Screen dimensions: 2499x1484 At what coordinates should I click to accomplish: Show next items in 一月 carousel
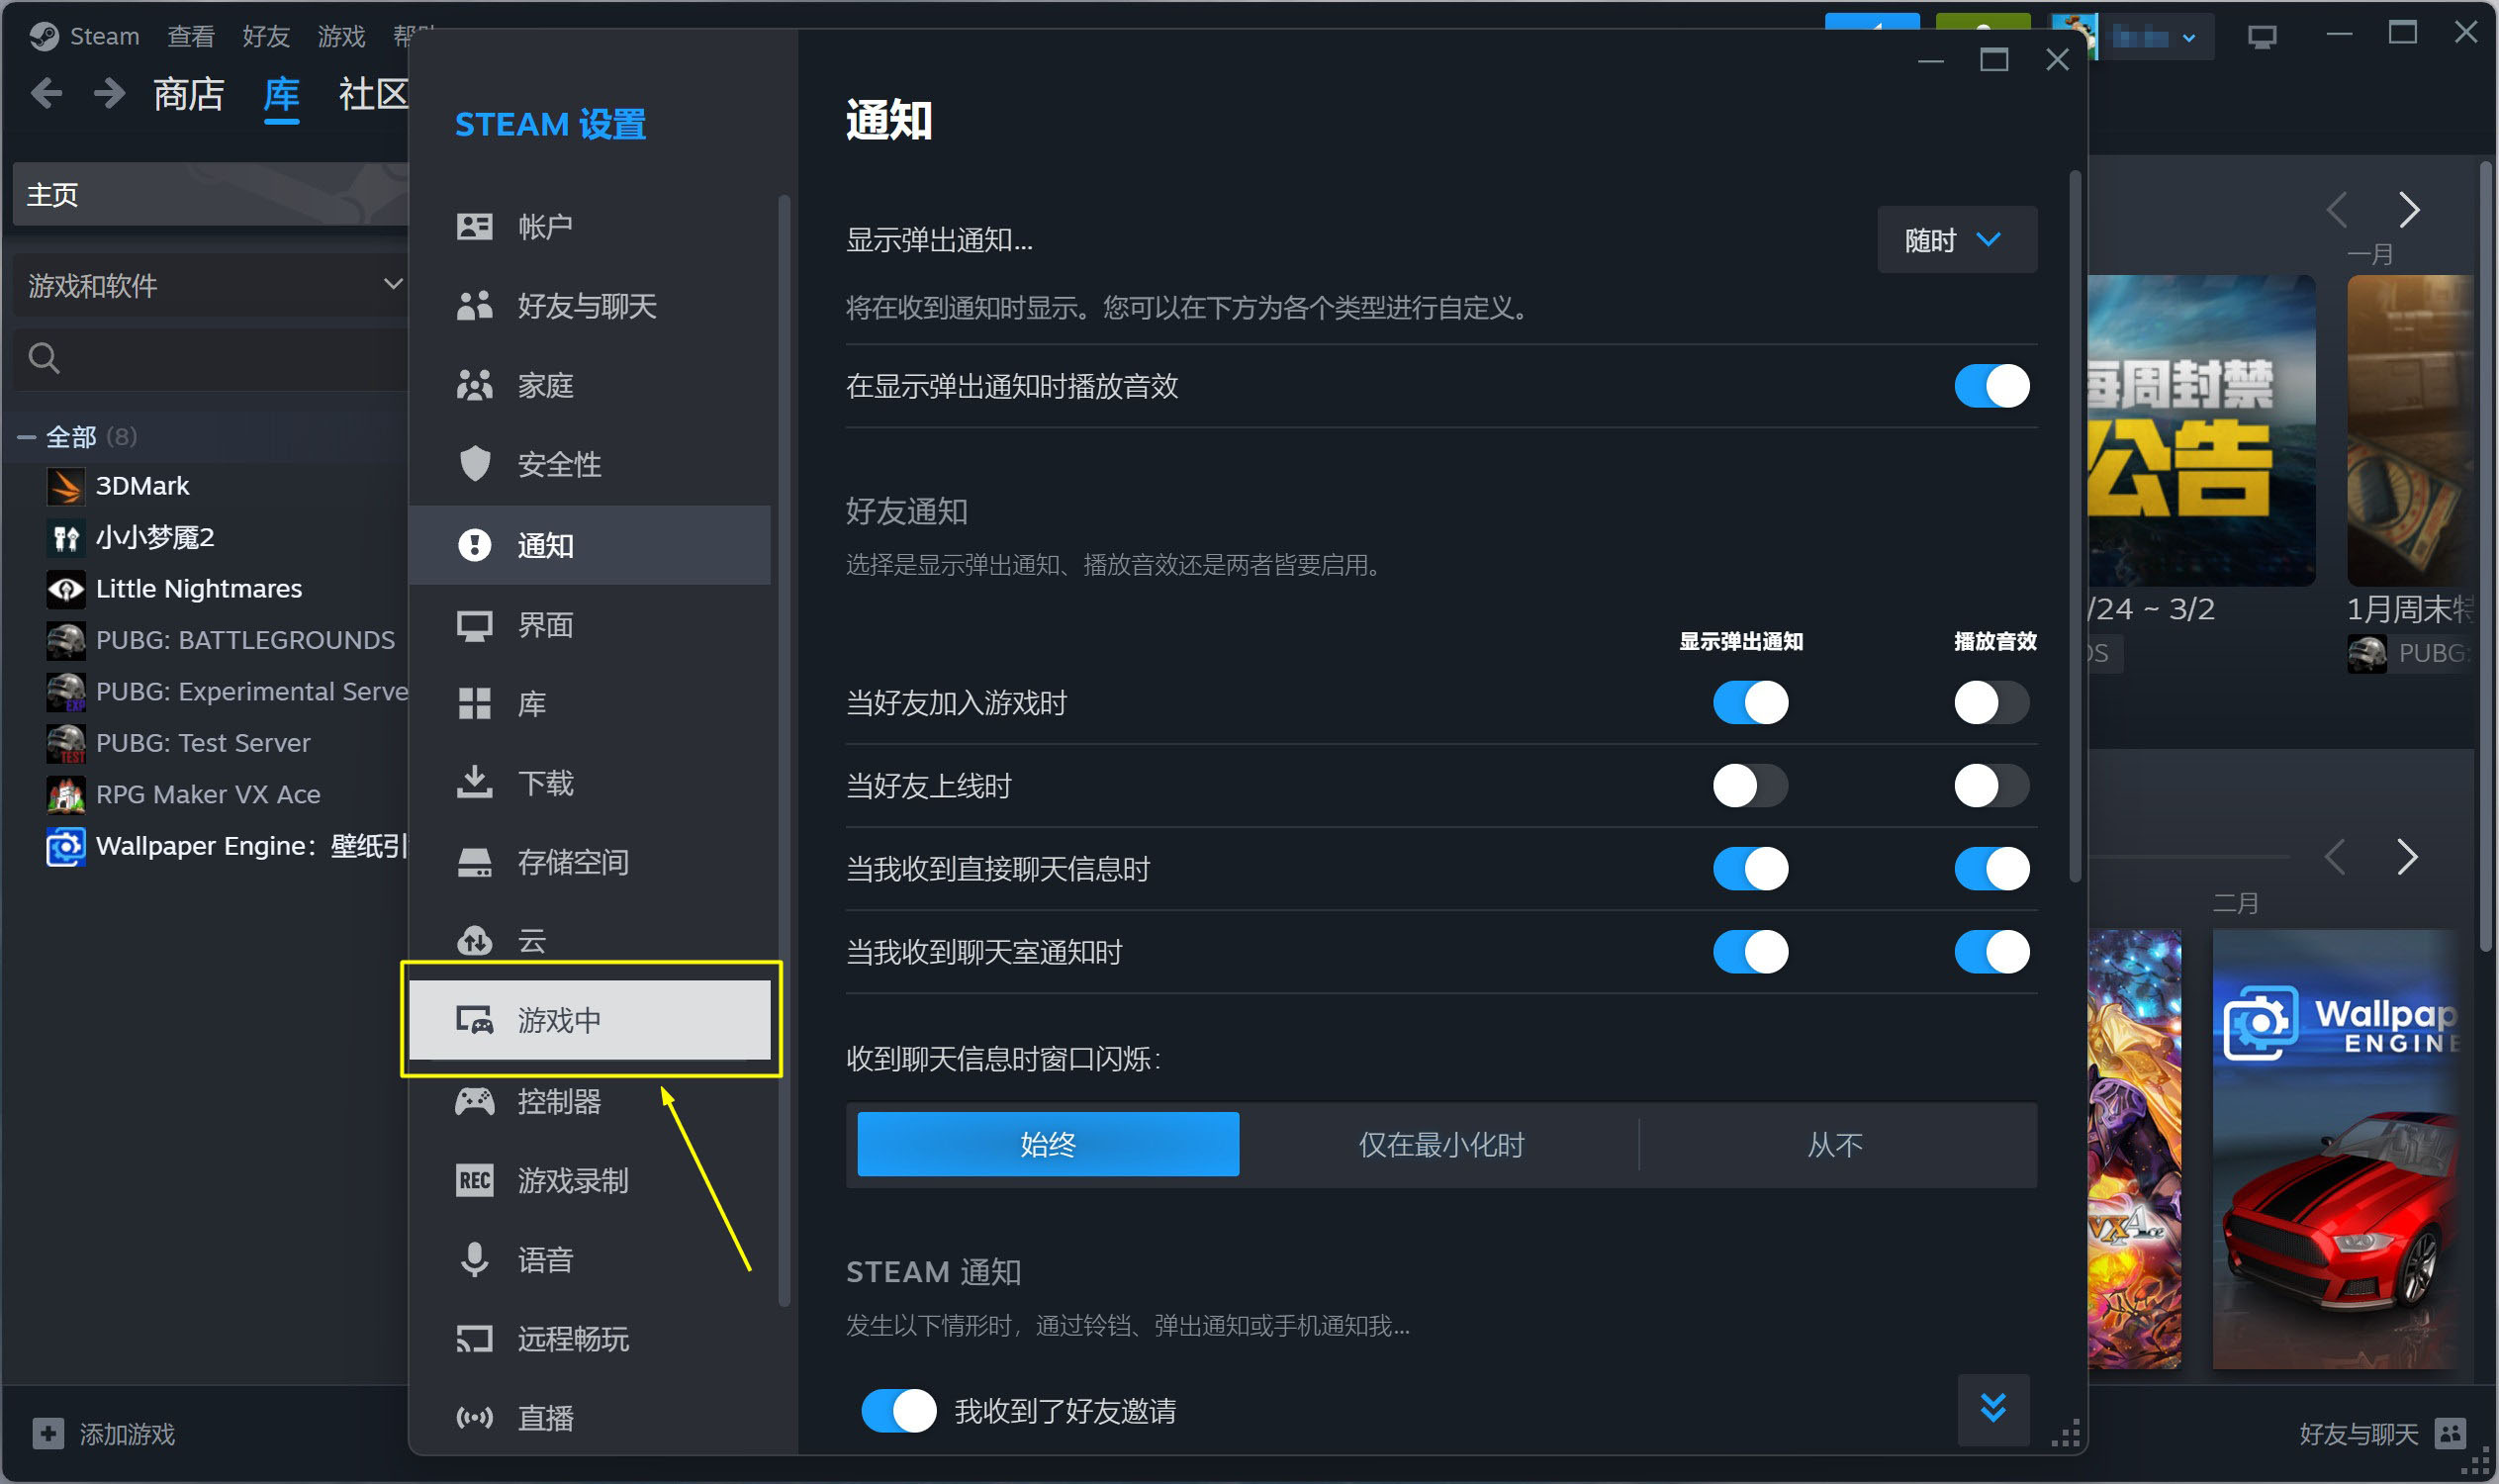(2408, 210)
